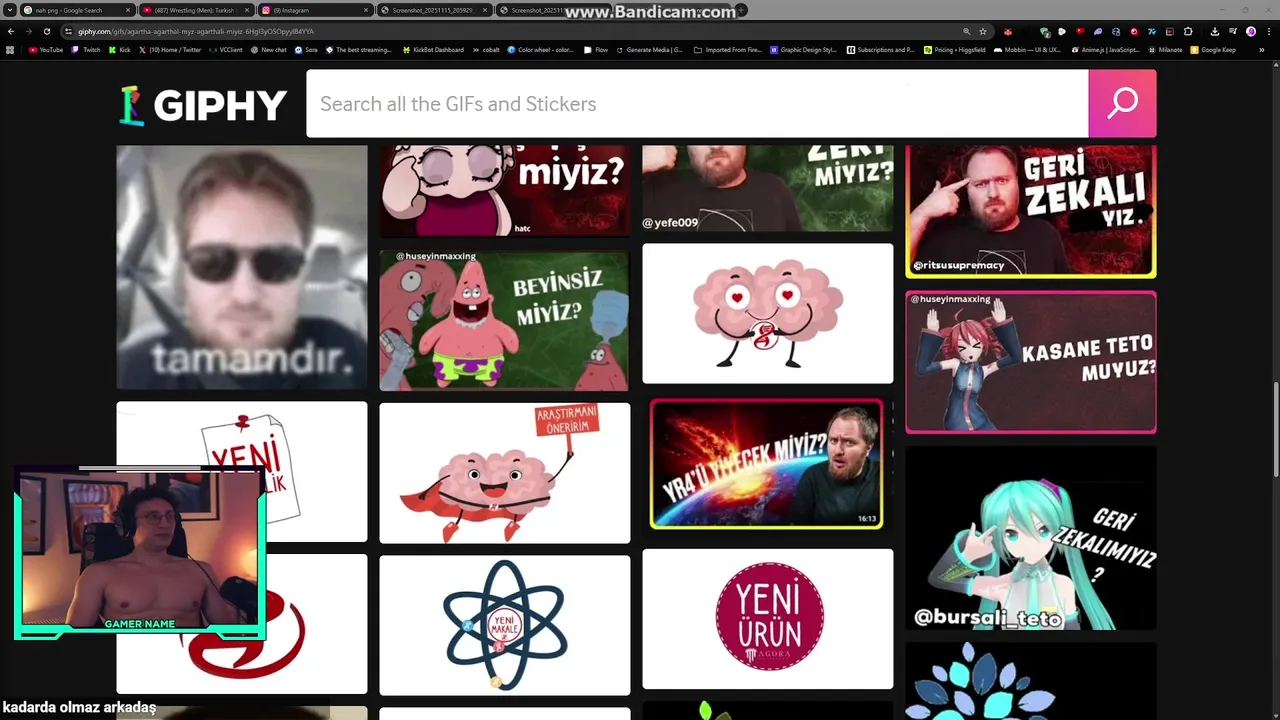Open the 'tamamdır.' sunglasses man GIF
This screenshot has width=1280, height=720.
tap(242, 267)
